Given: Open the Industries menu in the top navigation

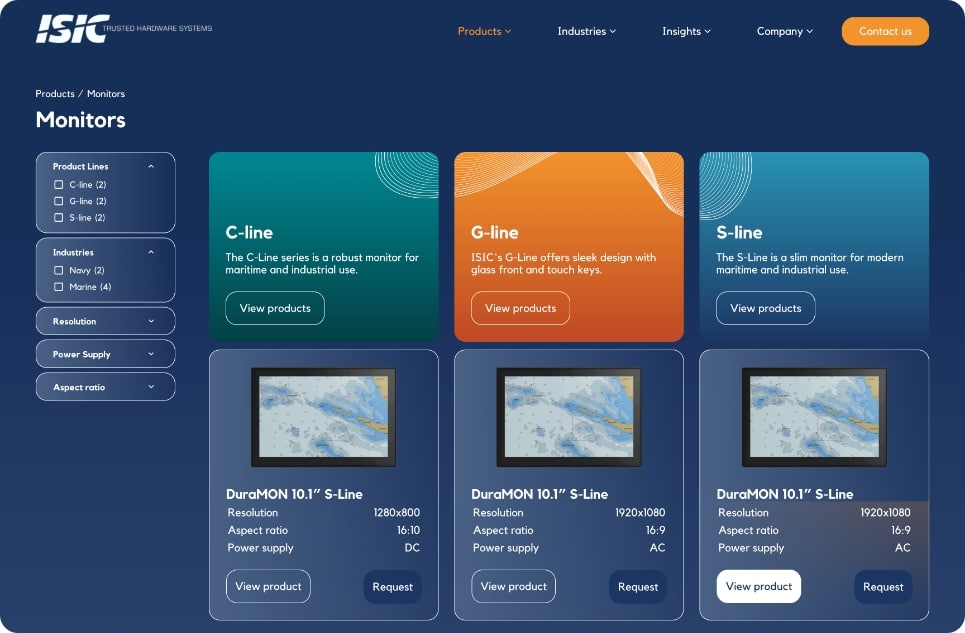Looking at the screenshot, I should pyautogui.click(x=587, y=31).
